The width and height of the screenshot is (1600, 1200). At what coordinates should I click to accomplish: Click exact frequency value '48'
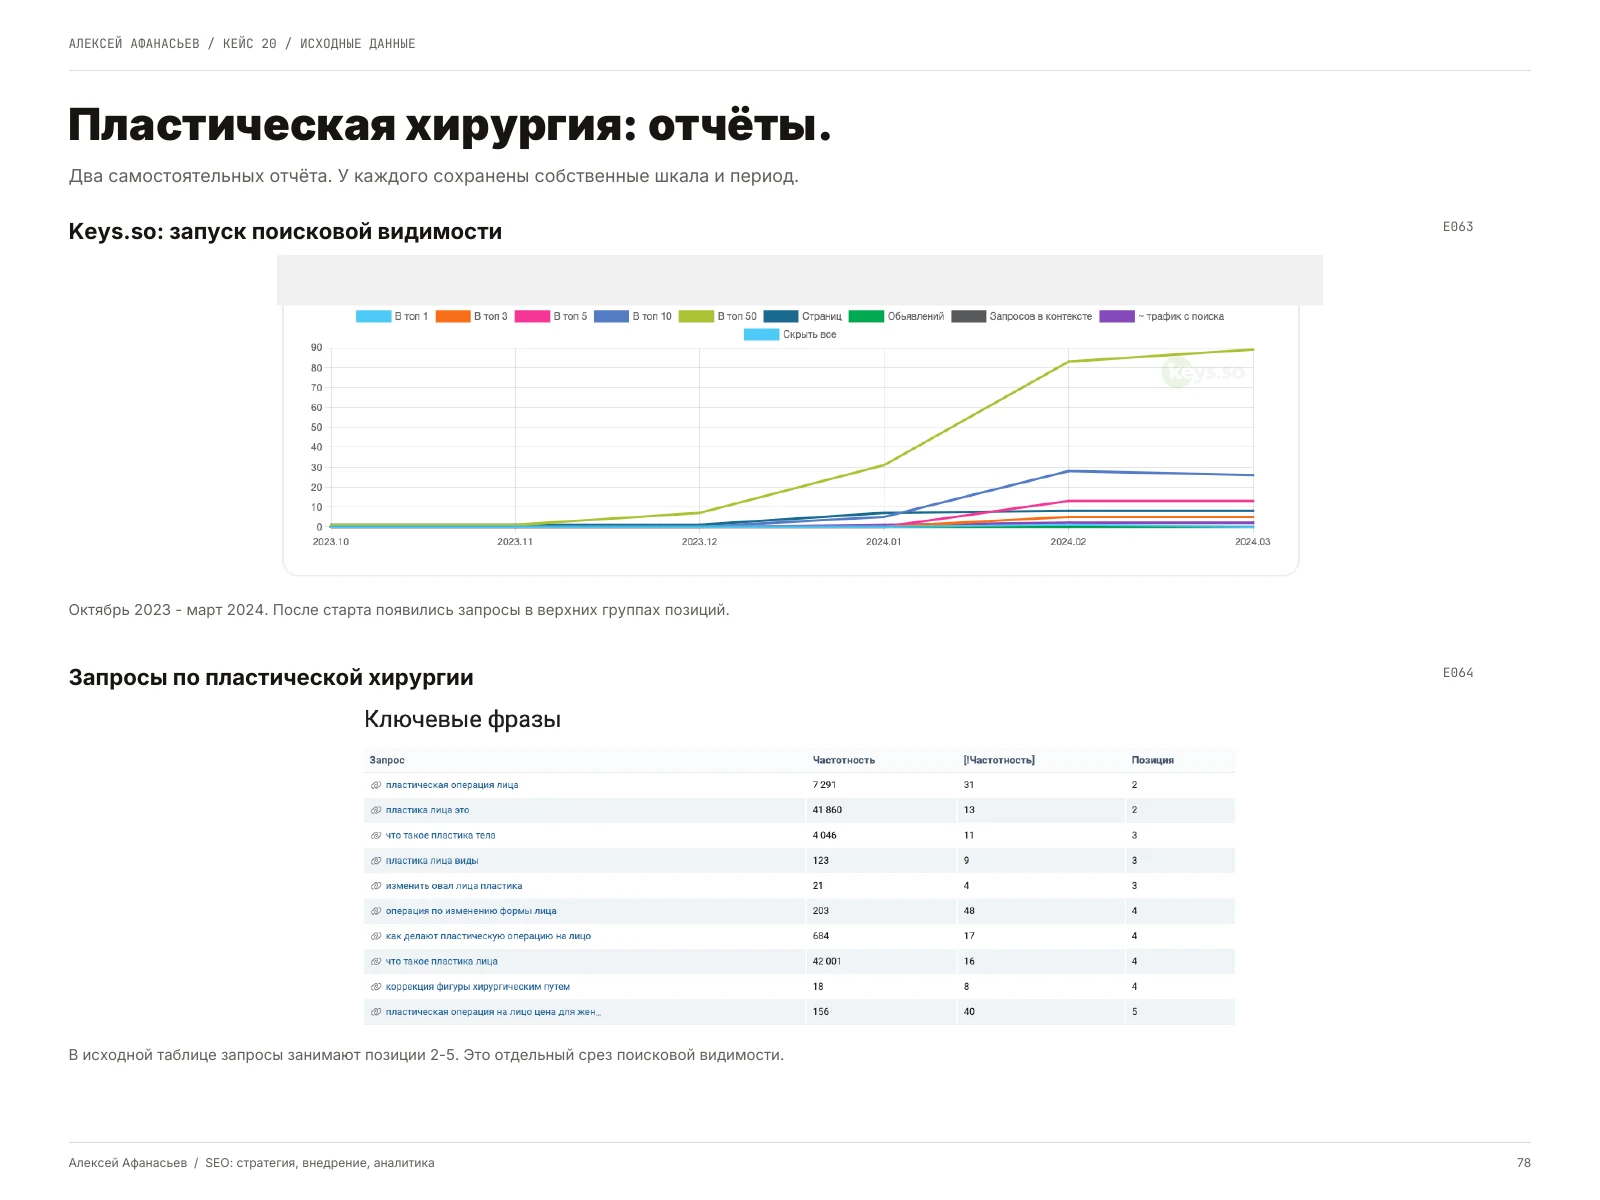[x=969, y=911]
